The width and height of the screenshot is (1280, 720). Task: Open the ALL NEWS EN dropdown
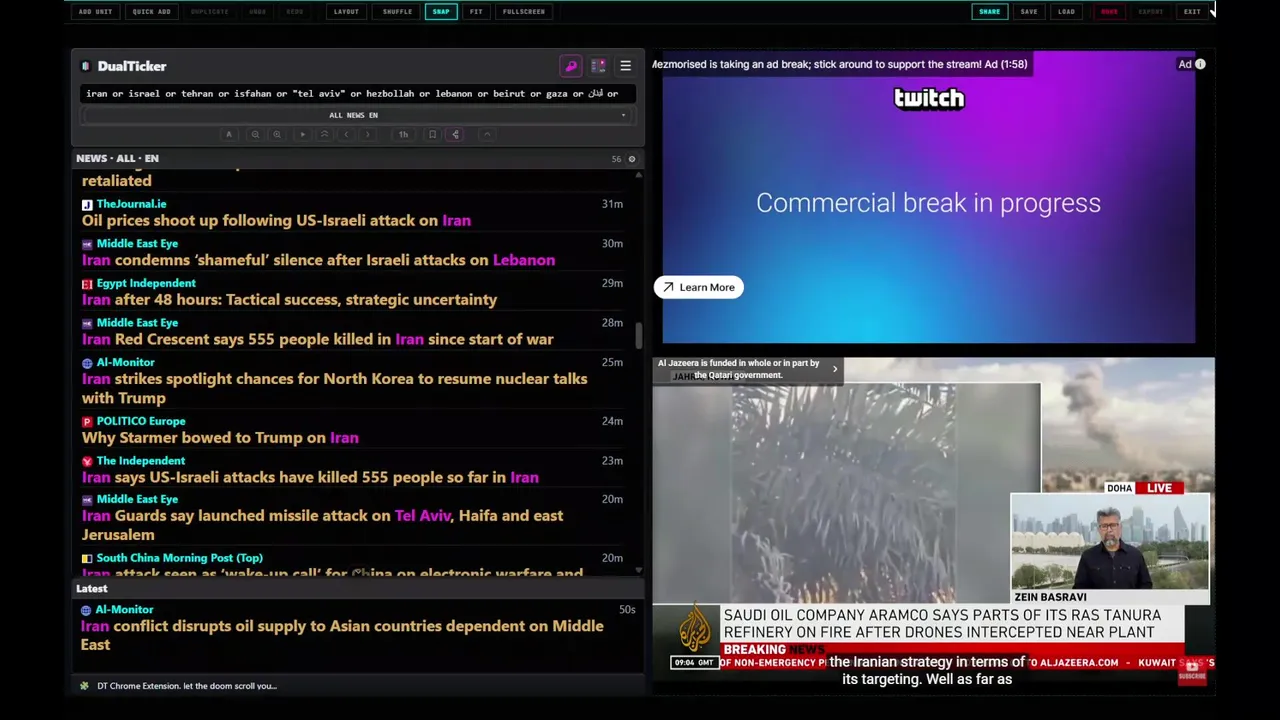tap(354, 115)
